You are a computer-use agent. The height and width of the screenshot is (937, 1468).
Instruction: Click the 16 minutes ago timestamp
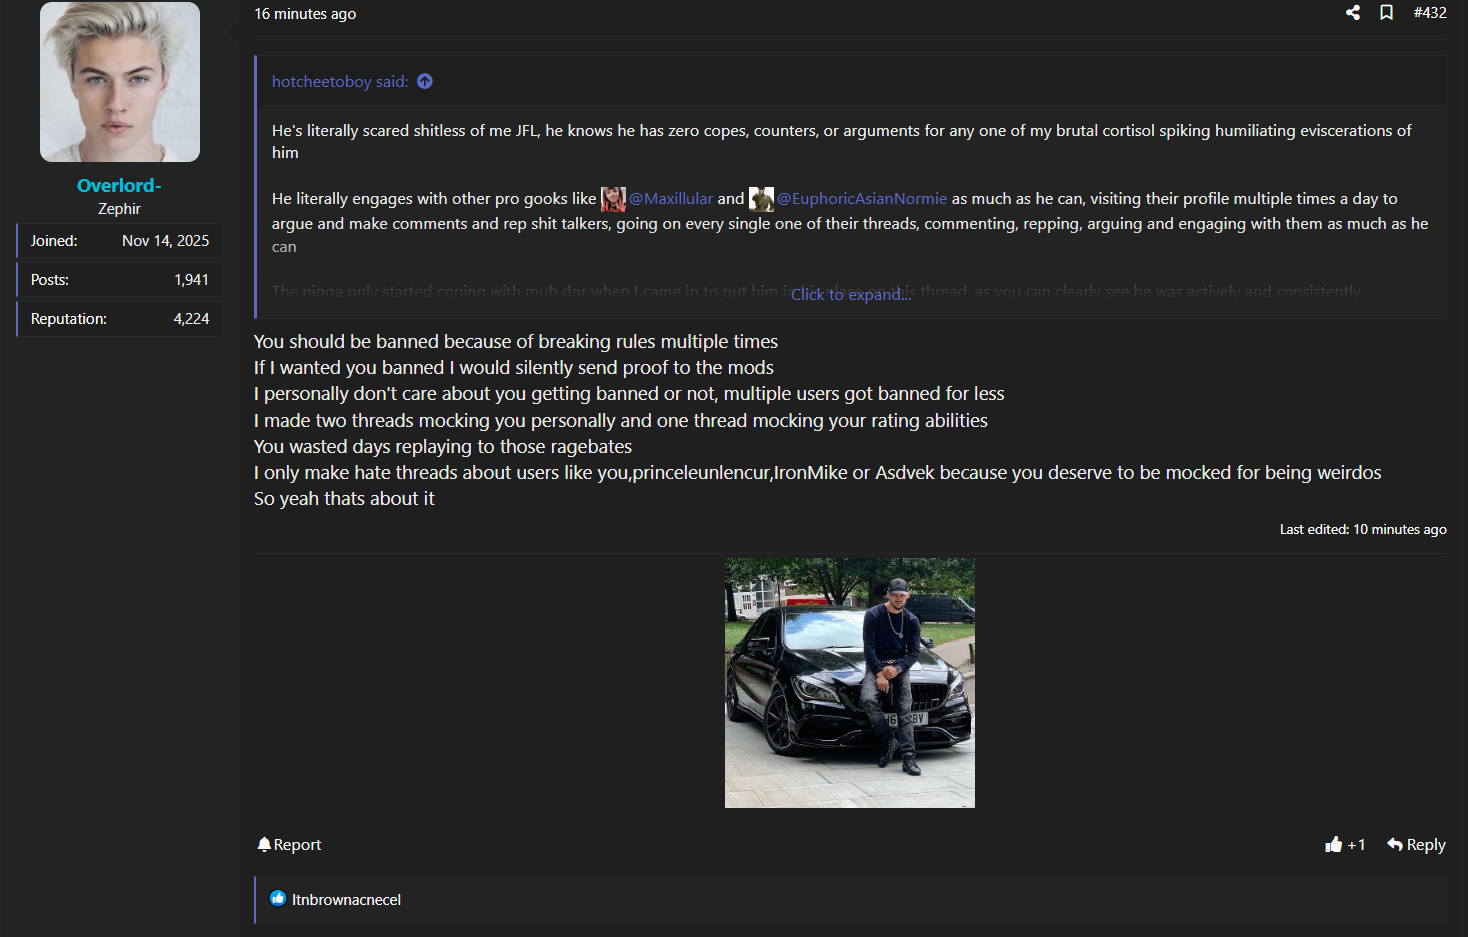pyautogui.click(x=305, y=14)
